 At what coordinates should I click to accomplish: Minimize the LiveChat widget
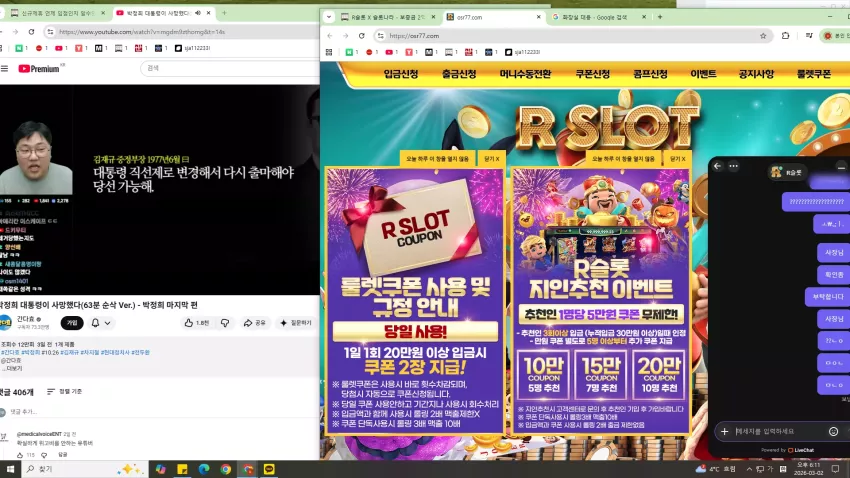(841, 167)
